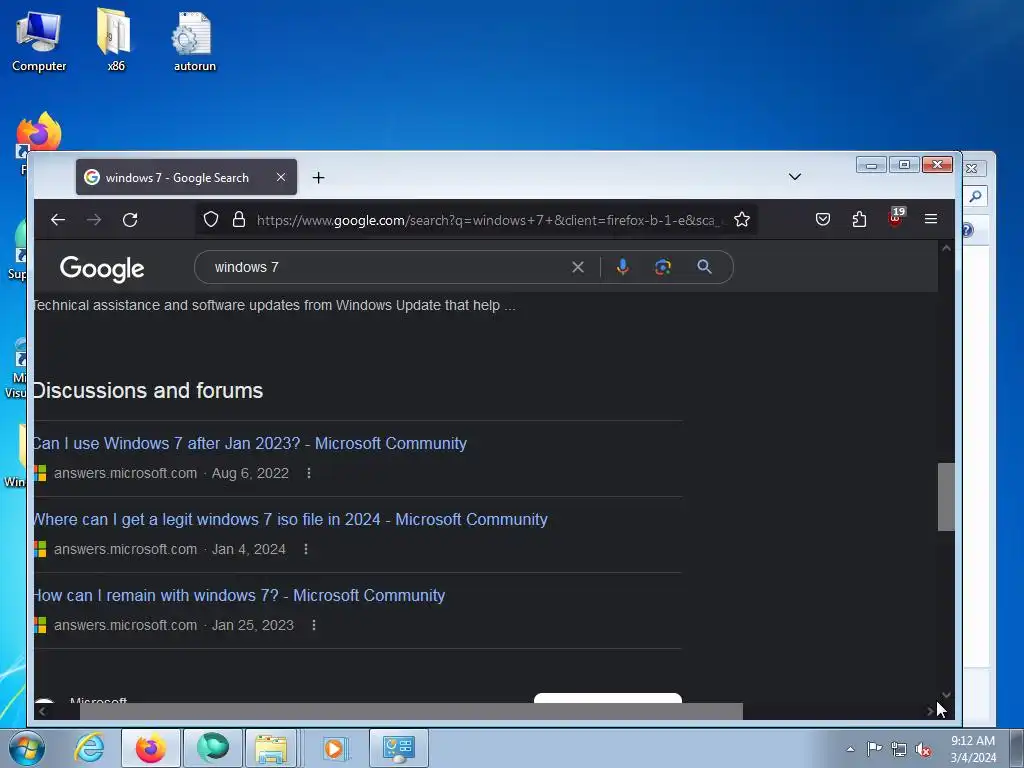Click the Discussions and forums heading
1024x768 pixels.
[x=148, y=391]
